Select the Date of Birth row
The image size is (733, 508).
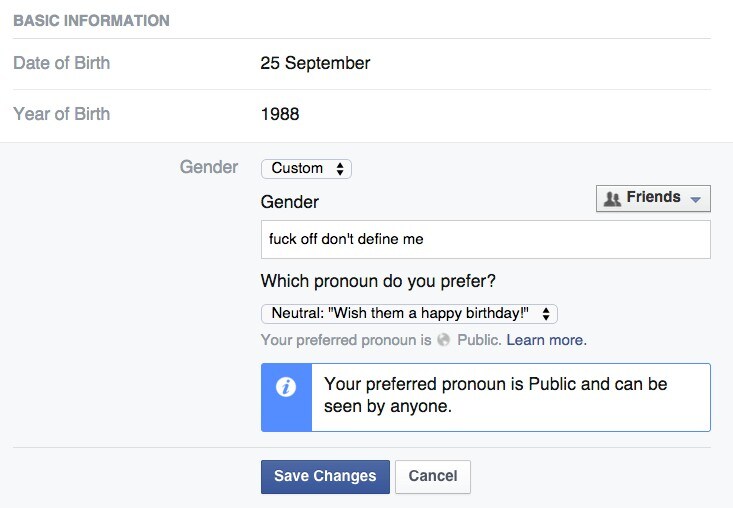362,64
